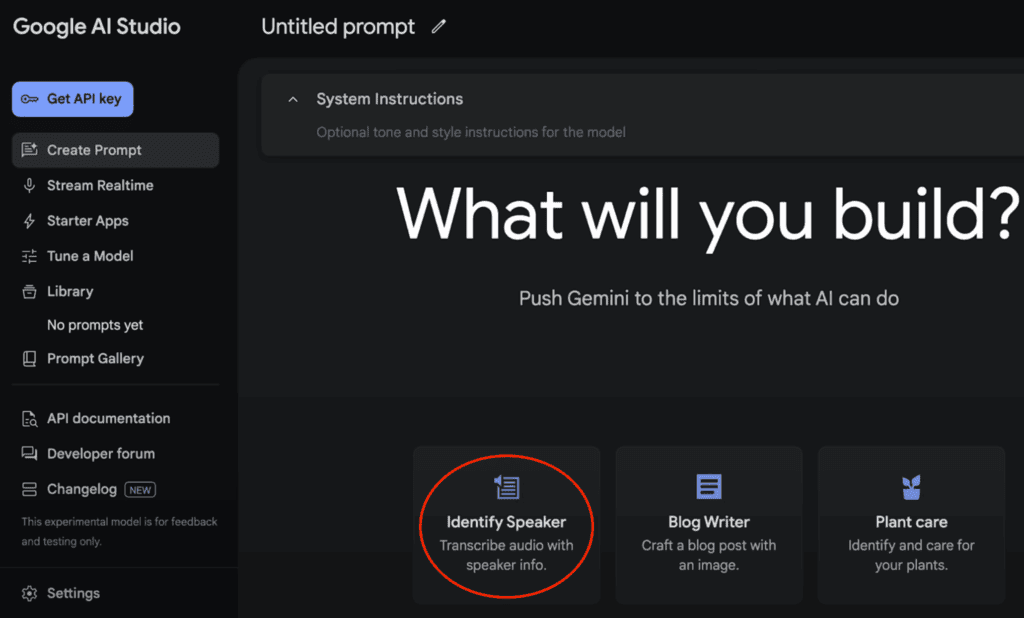Click the Plant care title text

pyautogui.click(x=911, y=523)
